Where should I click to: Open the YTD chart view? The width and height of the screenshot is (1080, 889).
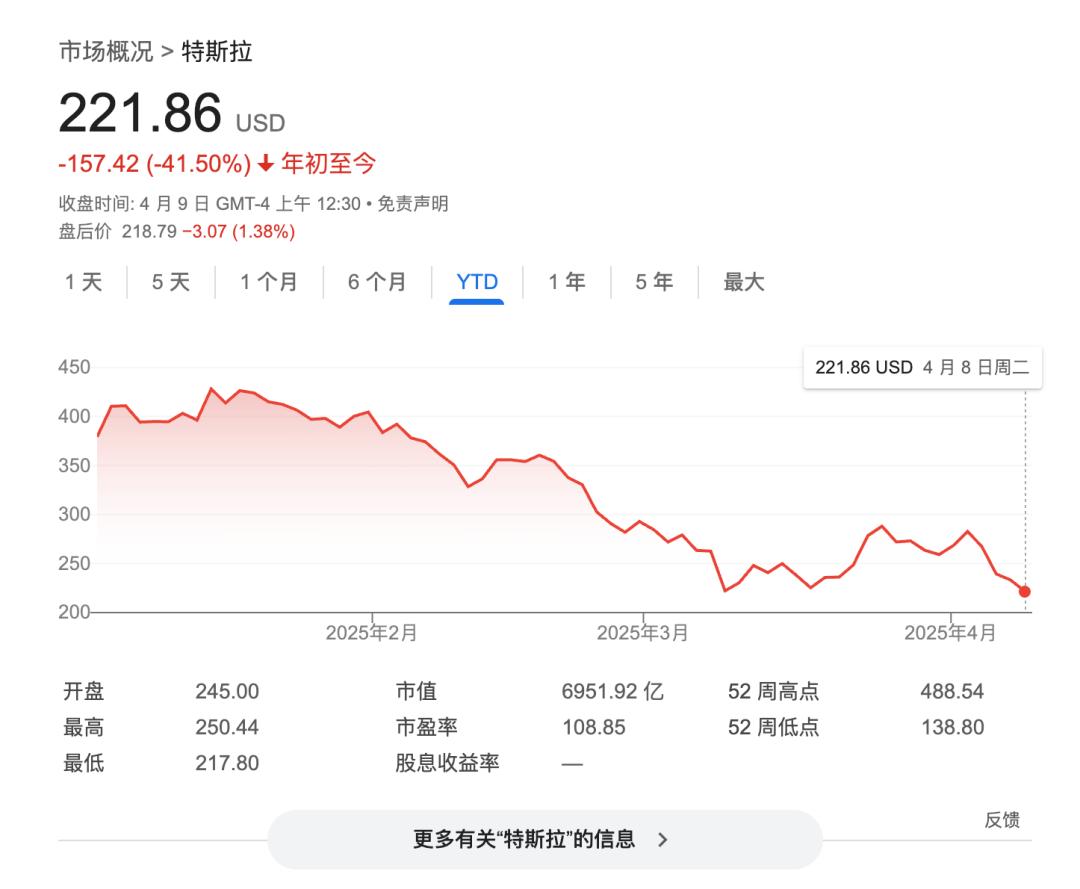[477, 282]
